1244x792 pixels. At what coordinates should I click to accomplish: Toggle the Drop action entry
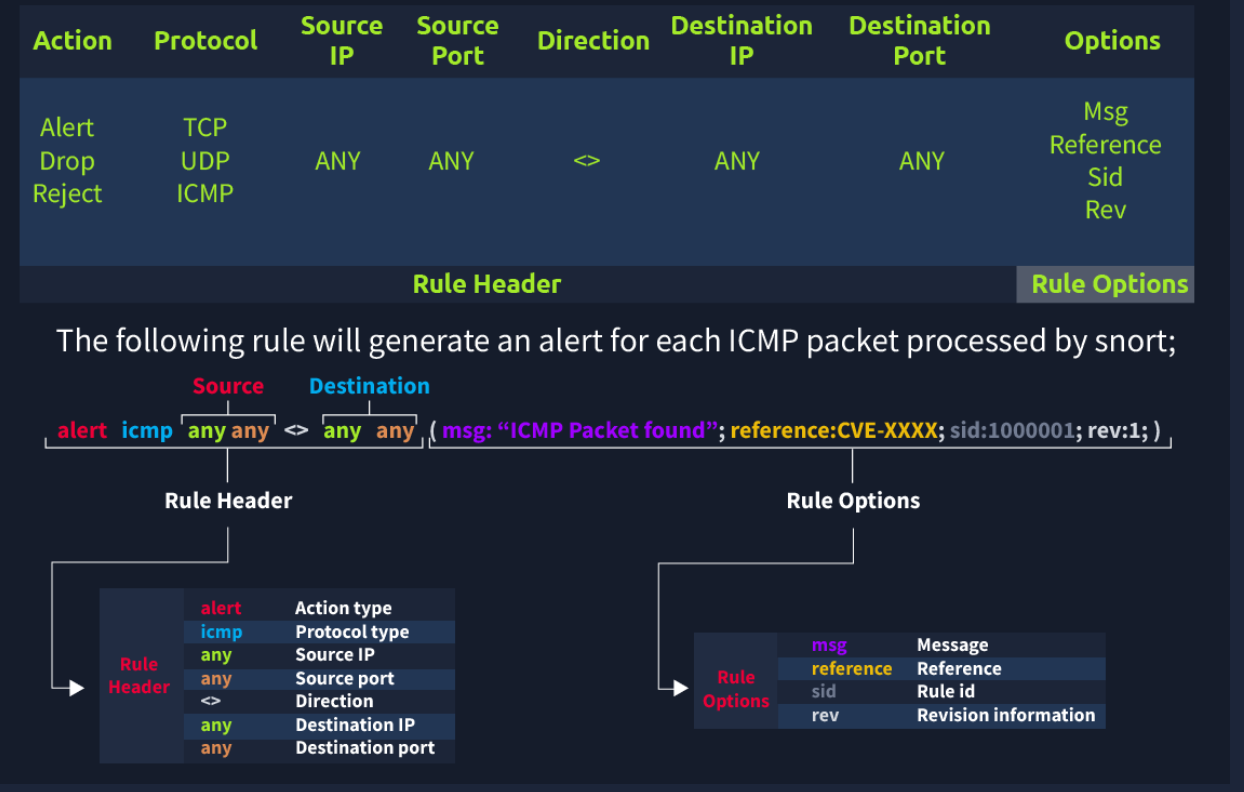point(67,160)
